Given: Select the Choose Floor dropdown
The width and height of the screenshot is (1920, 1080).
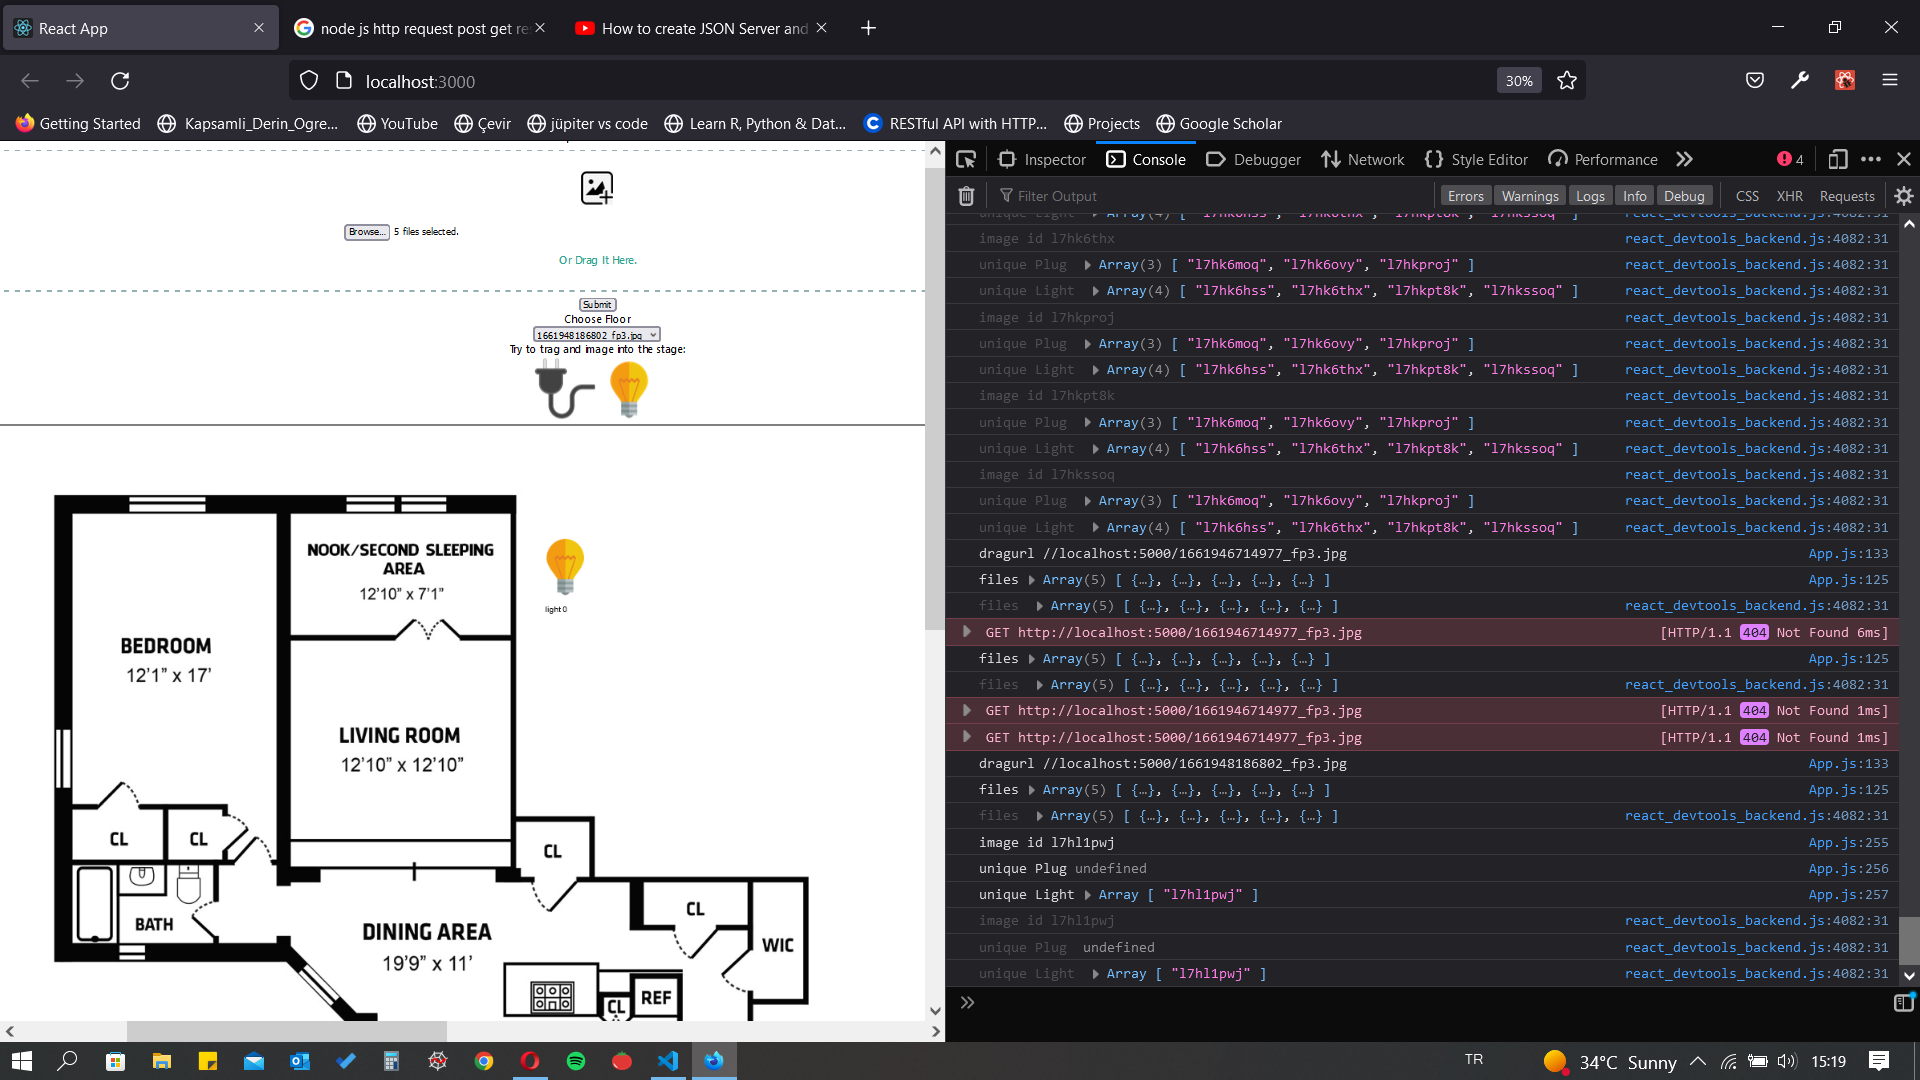Looking at the screenshot, I should (596, 335).
